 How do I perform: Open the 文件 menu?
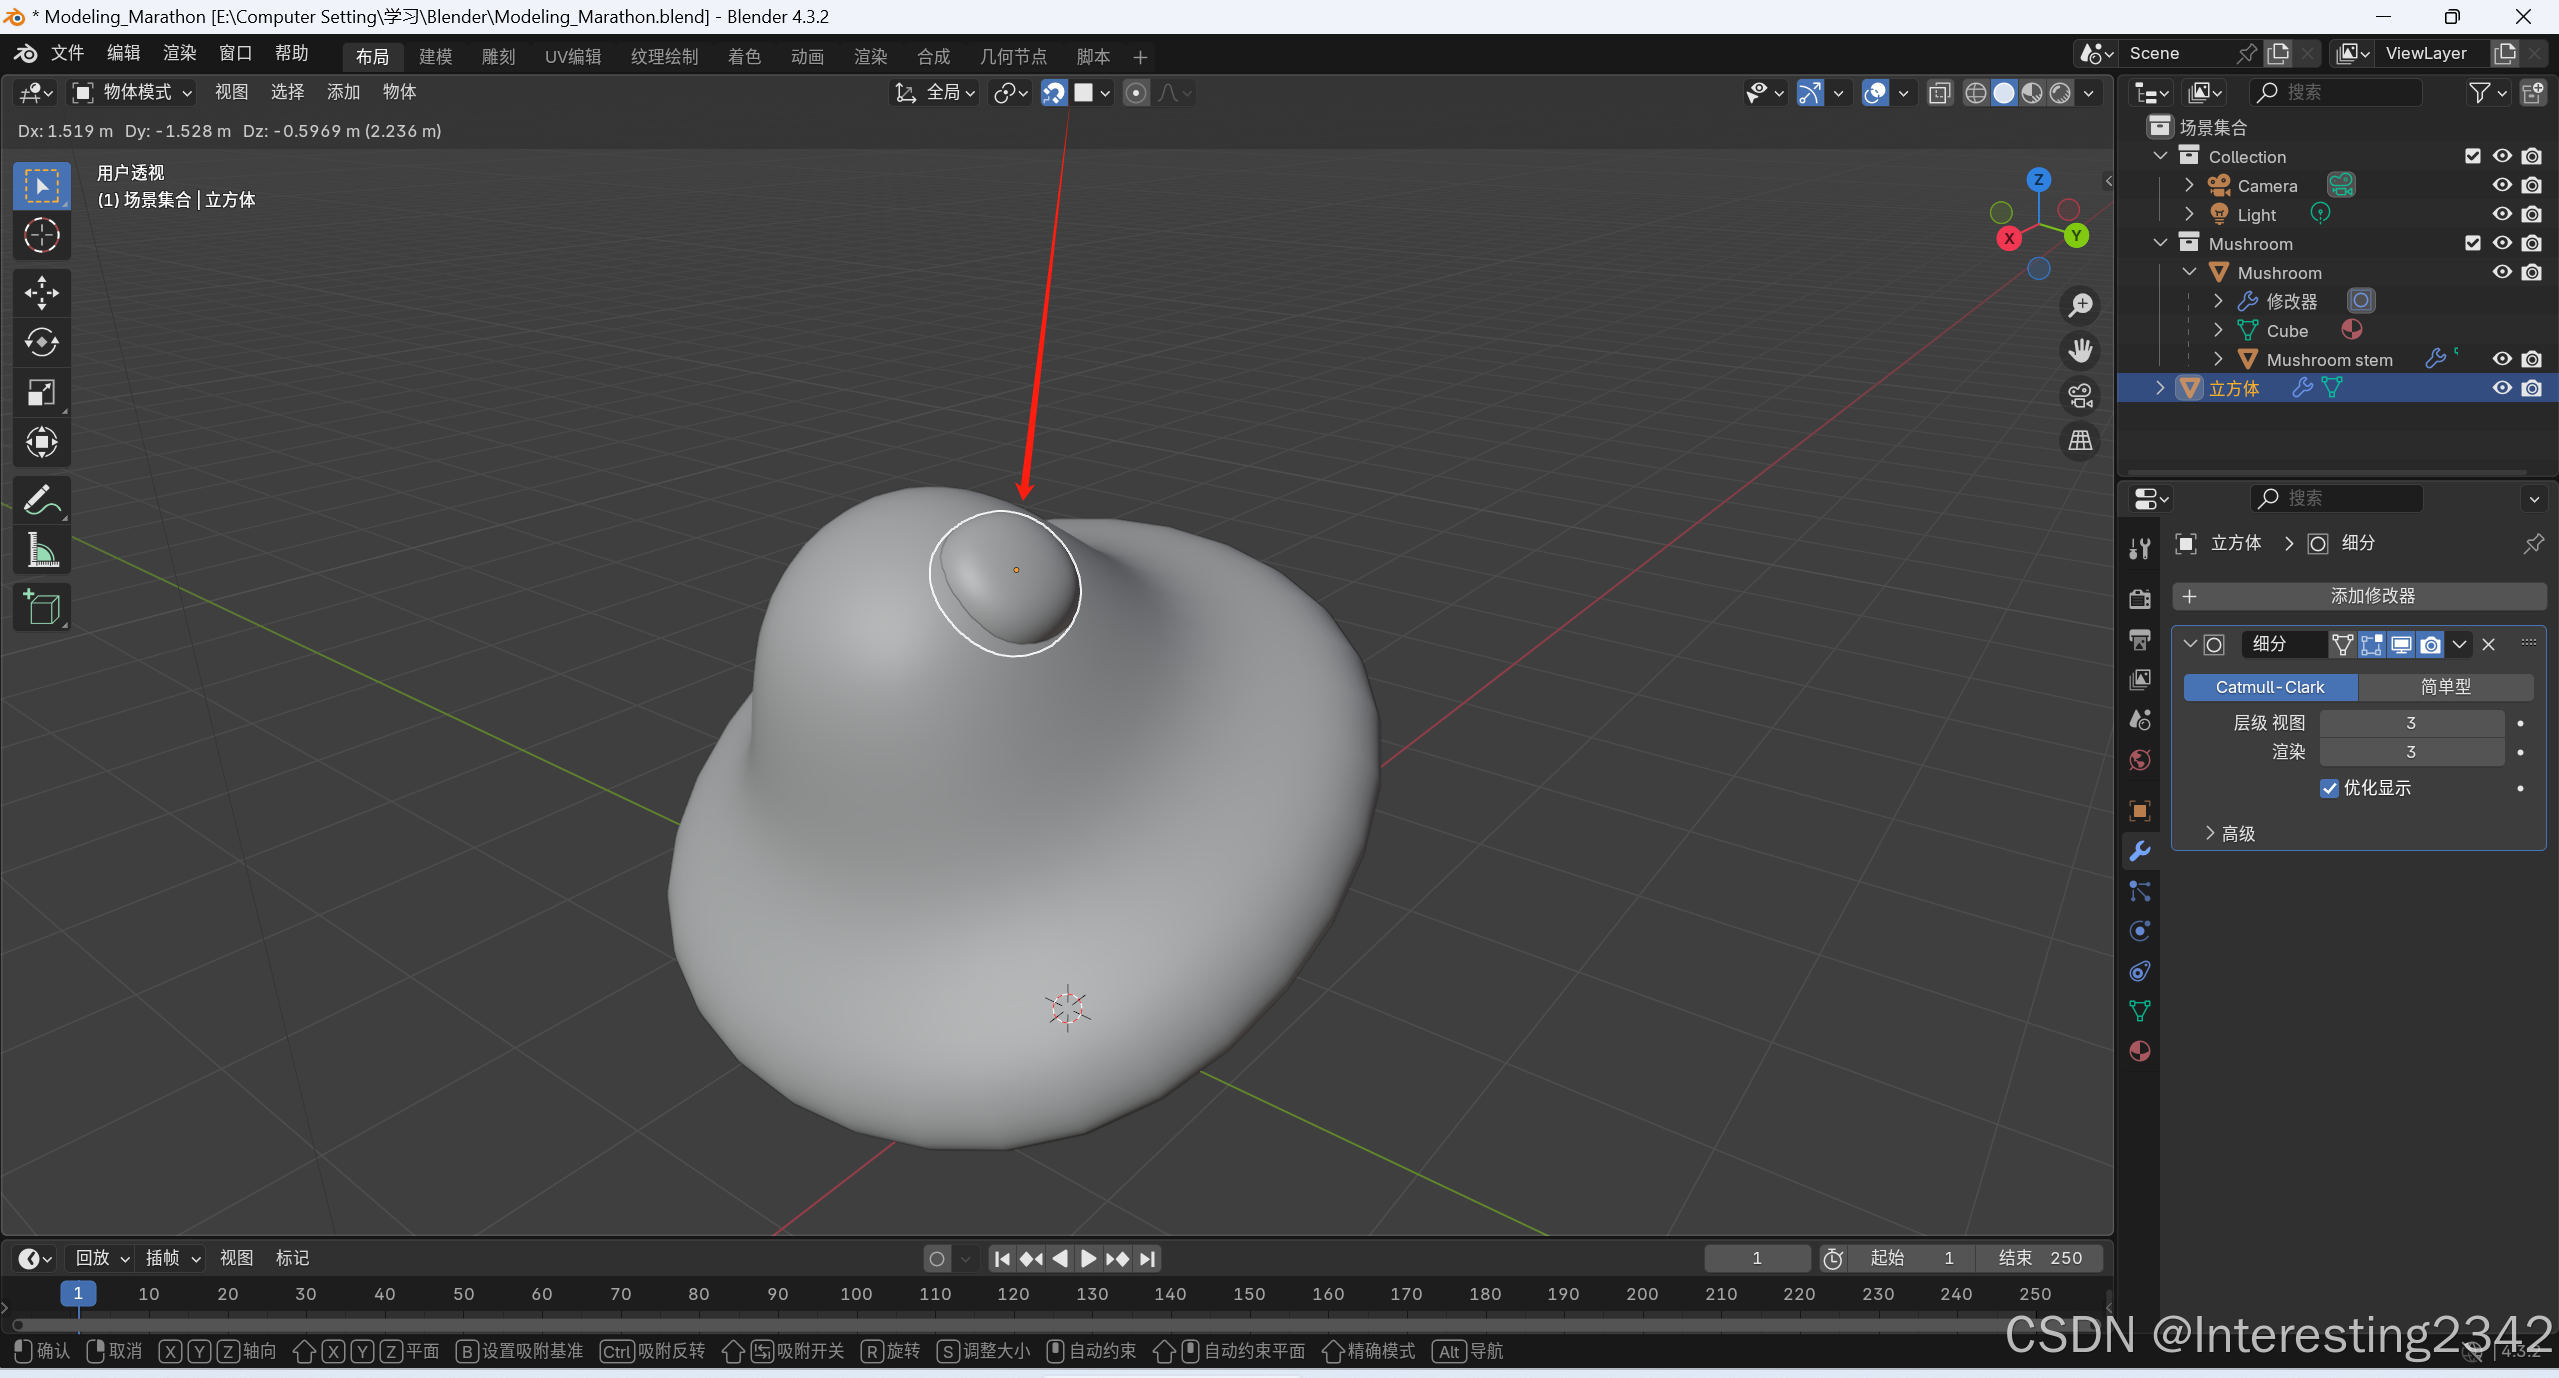(x=67, y=53)
